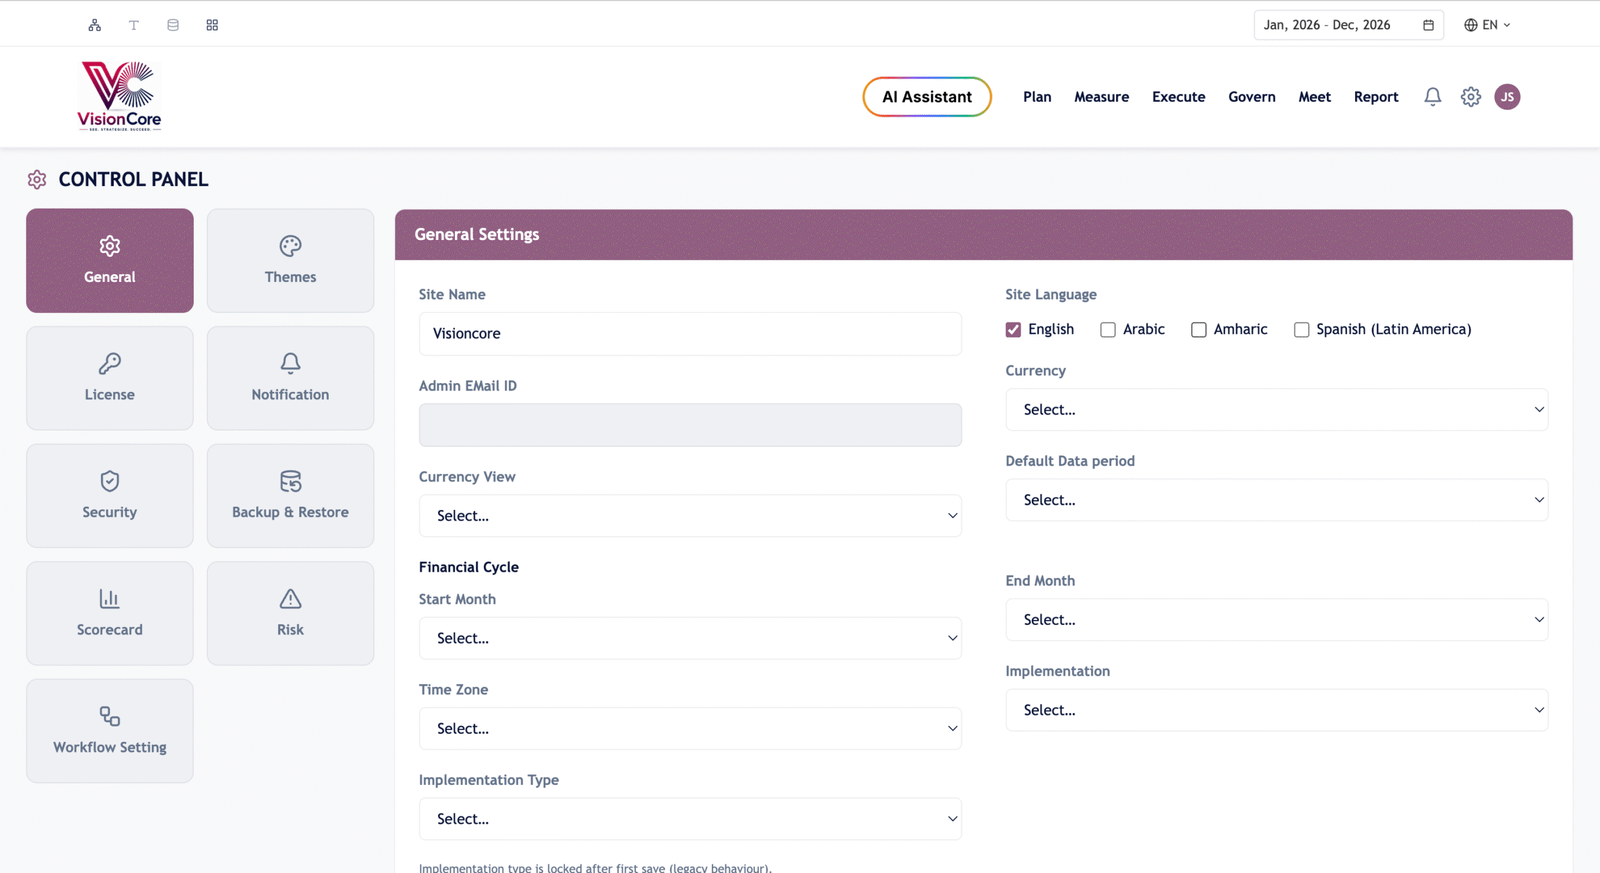Click the database icon in top bar
Image resolution: width=1600 pixels, height=873 pixels.
[173, 25]
